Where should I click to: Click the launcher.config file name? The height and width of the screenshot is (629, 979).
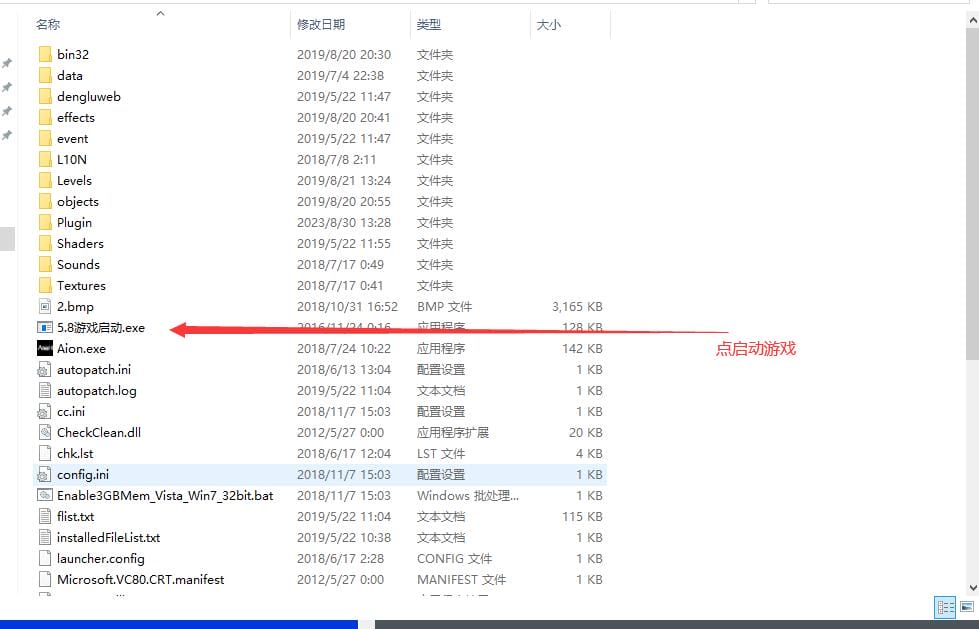pos(100,559)
